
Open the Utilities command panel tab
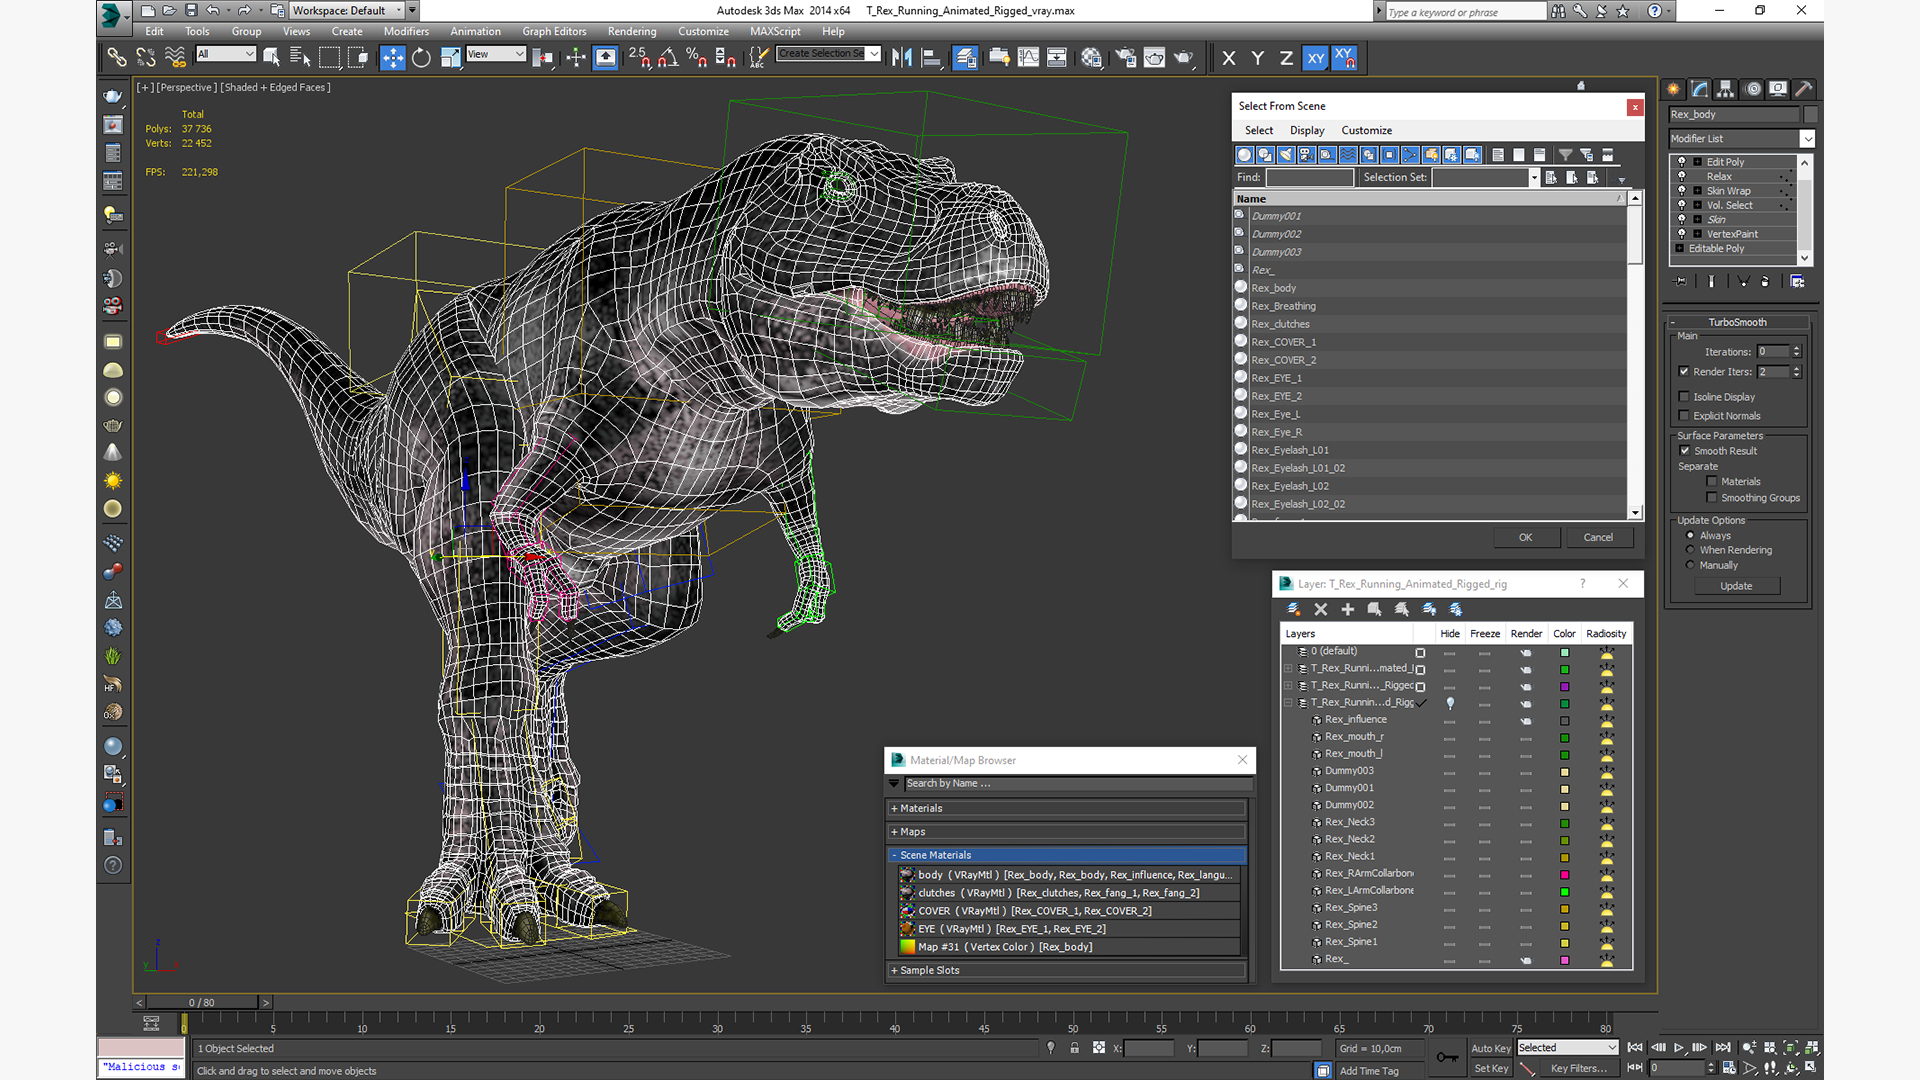click(1804, 89)
